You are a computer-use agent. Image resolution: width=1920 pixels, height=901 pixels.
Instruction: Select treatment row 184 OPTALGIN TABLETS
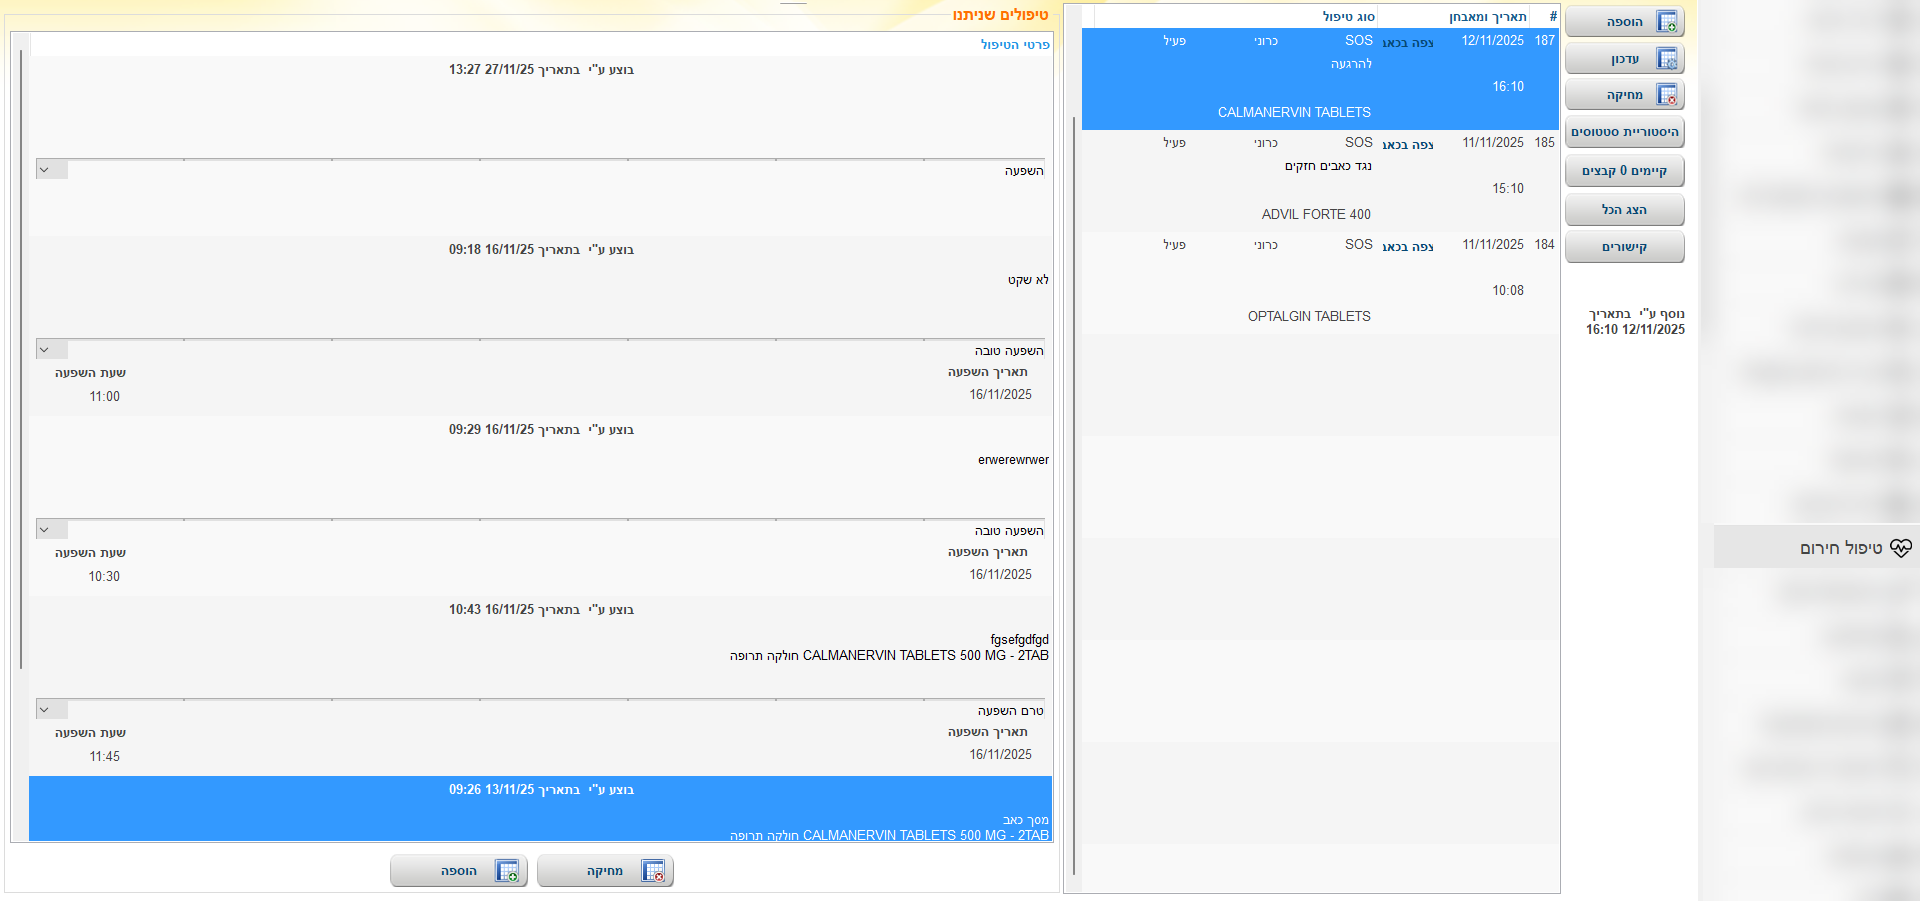[x=1318, y=282]
